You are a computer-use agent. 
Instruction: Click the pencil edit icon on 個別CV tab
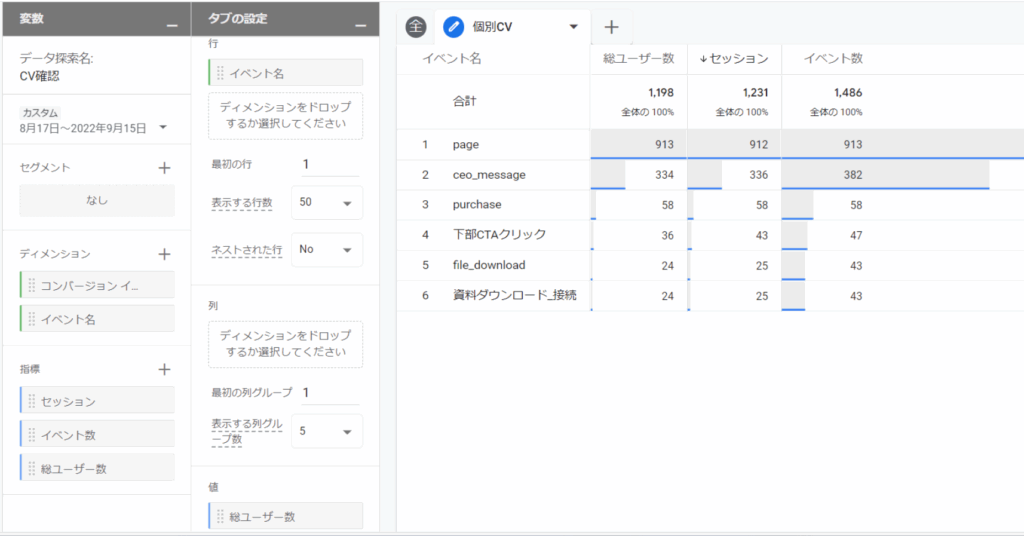pos(453,27)
